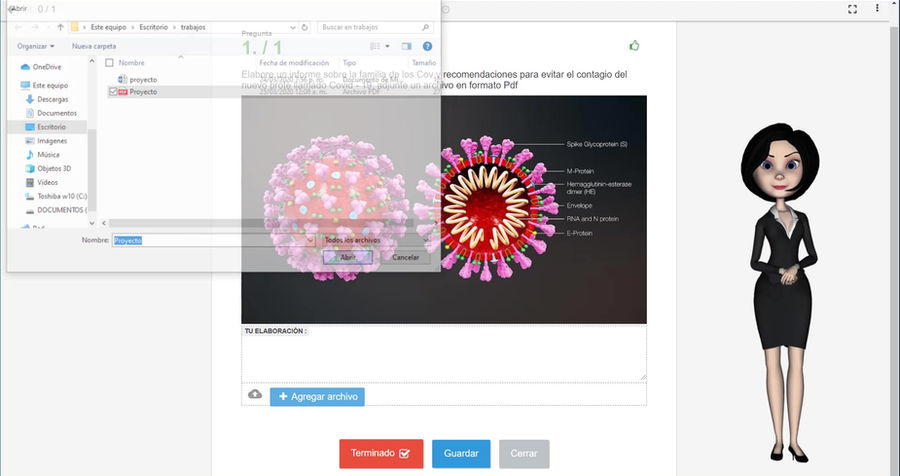Viewport: 900px width, 476px height.
Task: Uncheck the Proyecto PDF file checkbox
Action: click(x=112, y=91)
